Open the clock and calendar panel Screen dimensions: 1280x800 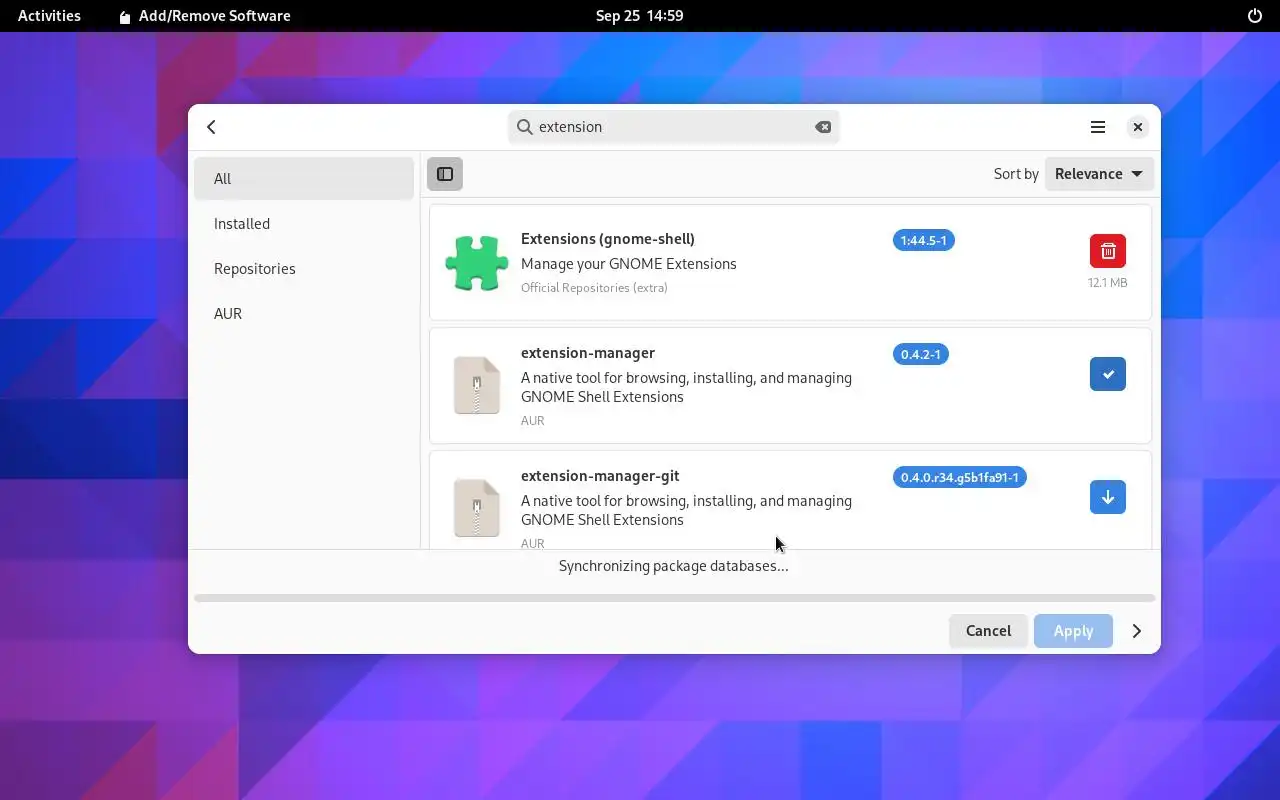pyautogui.click(x=640, y=15)
